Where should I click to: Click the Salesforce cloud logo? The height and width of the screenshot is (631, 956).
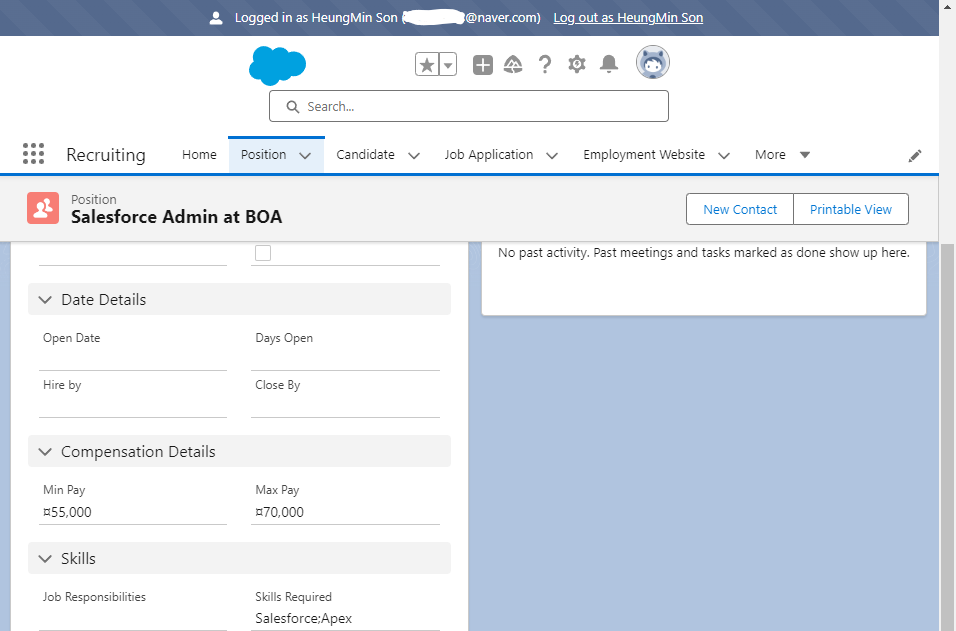click(x=277, y=65)
